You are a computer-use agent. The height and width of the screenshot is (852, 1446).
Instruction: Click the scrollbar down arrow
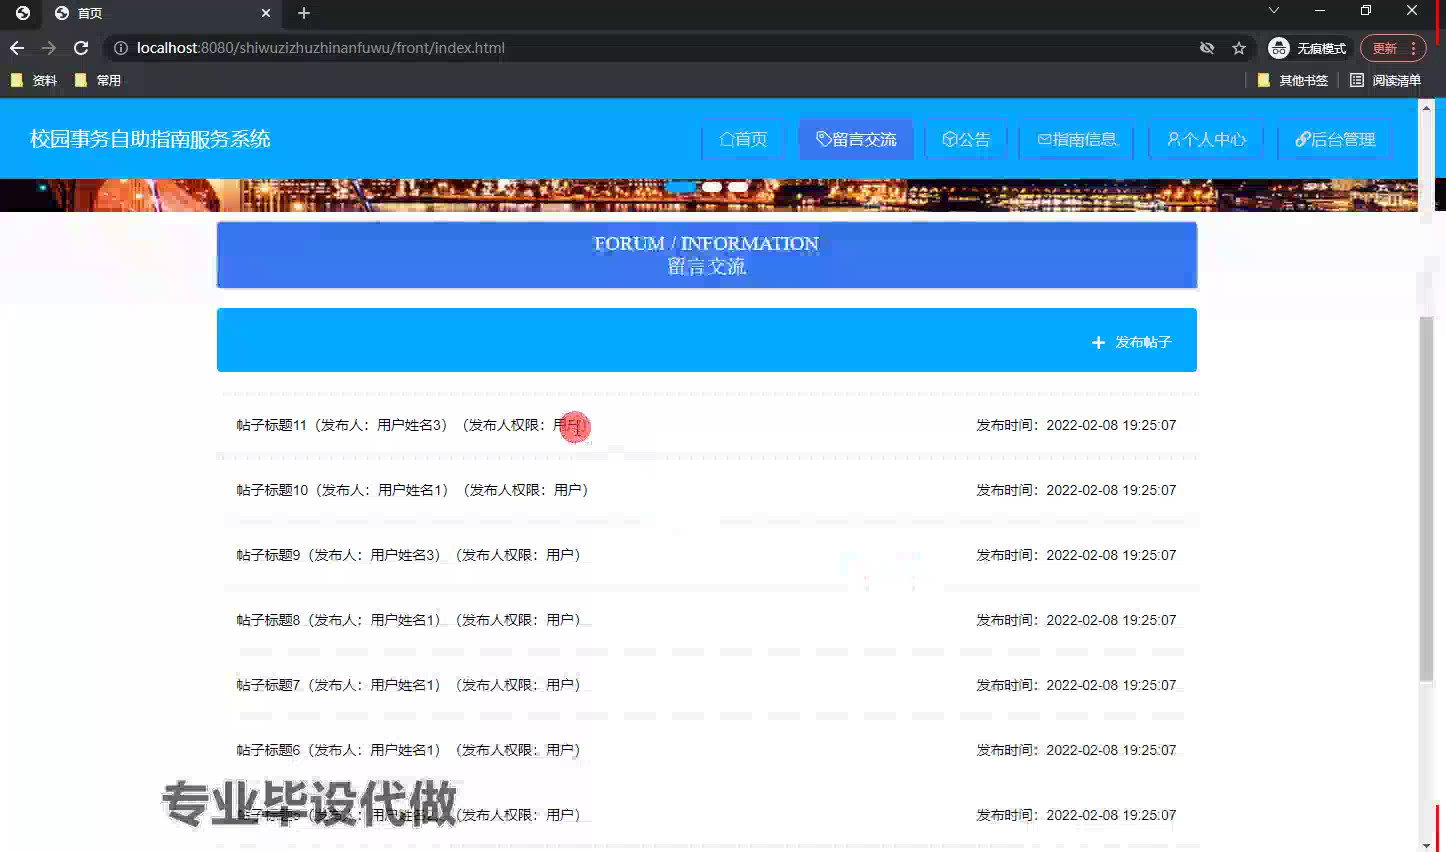[x=1427, y=844]
